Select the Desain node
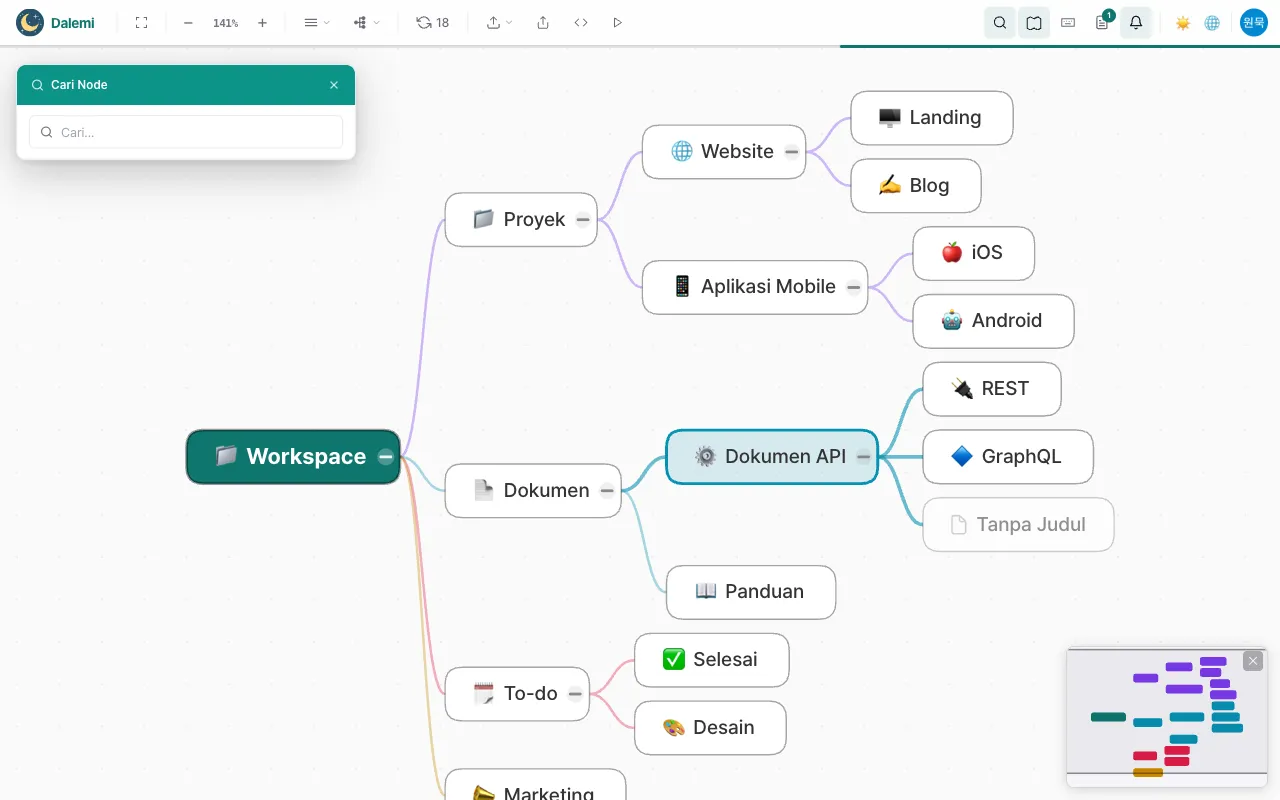 point(710,728)
